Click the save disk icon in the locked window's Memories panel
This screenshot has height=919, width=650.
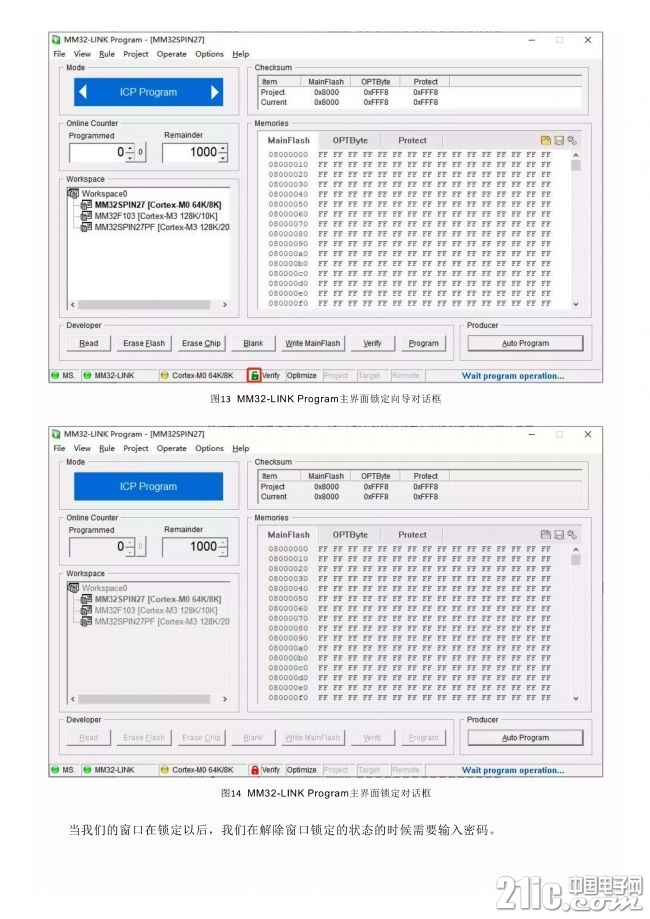point(559,535)
